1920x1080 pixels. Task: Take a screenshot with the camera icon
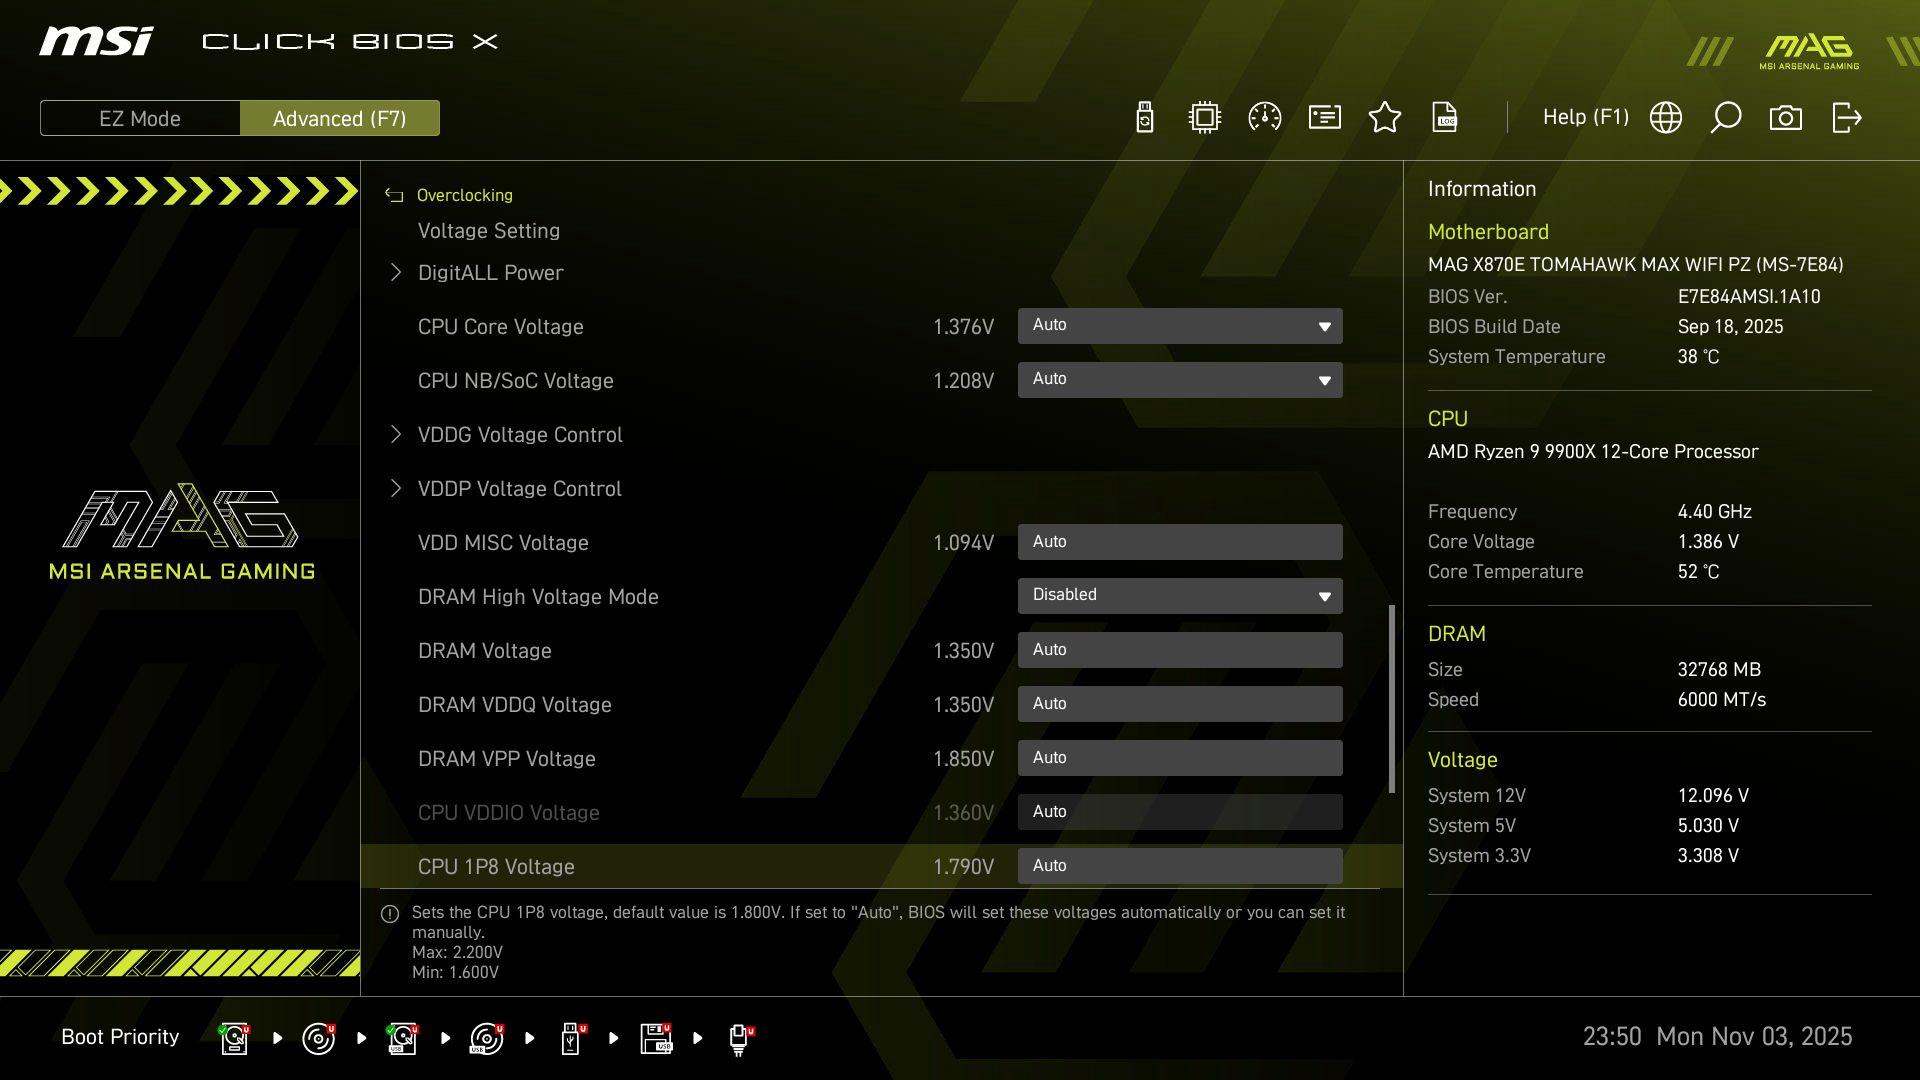click(x=1787, y=117)
